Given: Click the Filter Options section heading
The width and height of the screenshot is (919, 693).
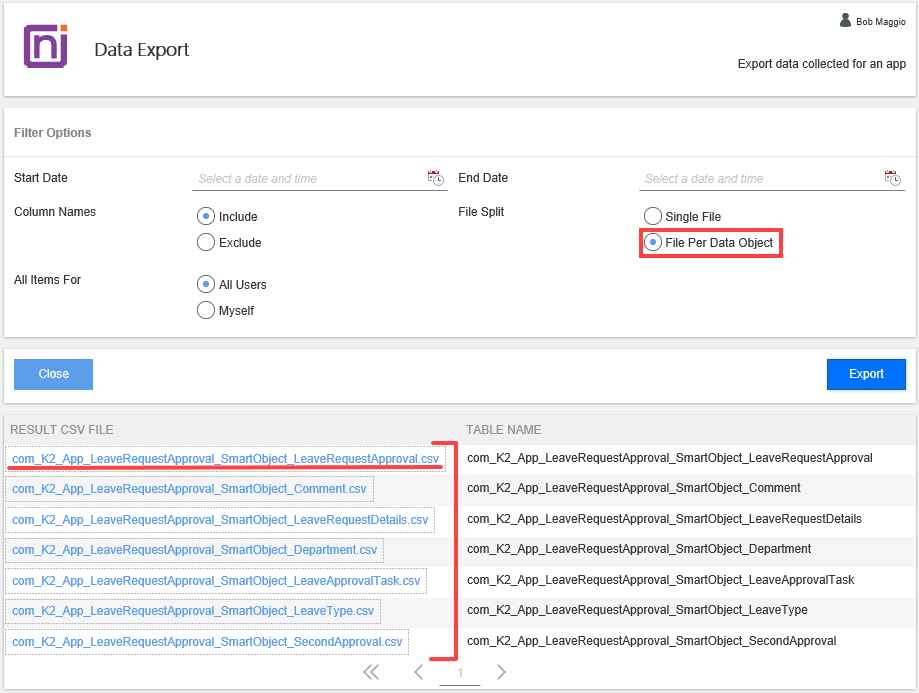Looking at the screenshot, I should coord(53,133).
